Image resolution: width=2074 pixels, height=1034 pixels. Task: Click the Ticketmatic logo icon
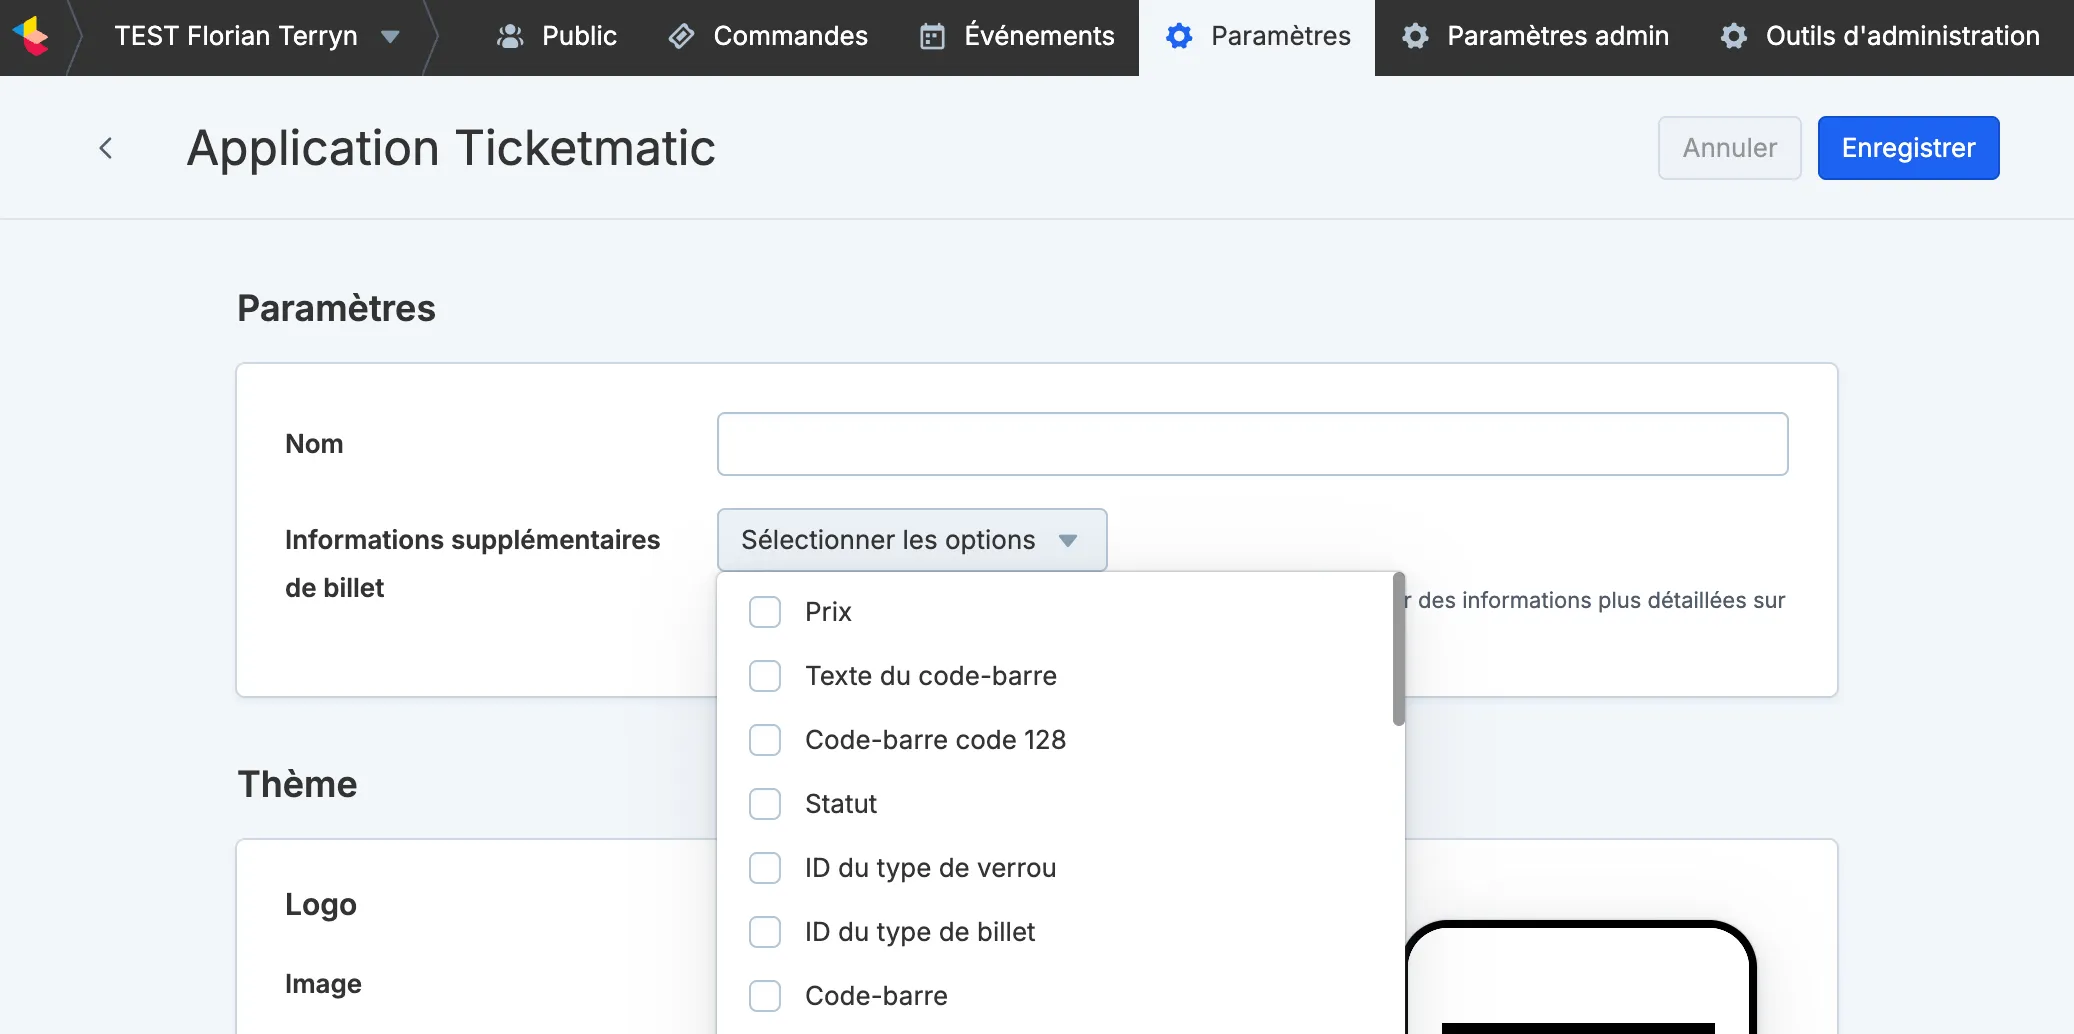tap(31, 36)
